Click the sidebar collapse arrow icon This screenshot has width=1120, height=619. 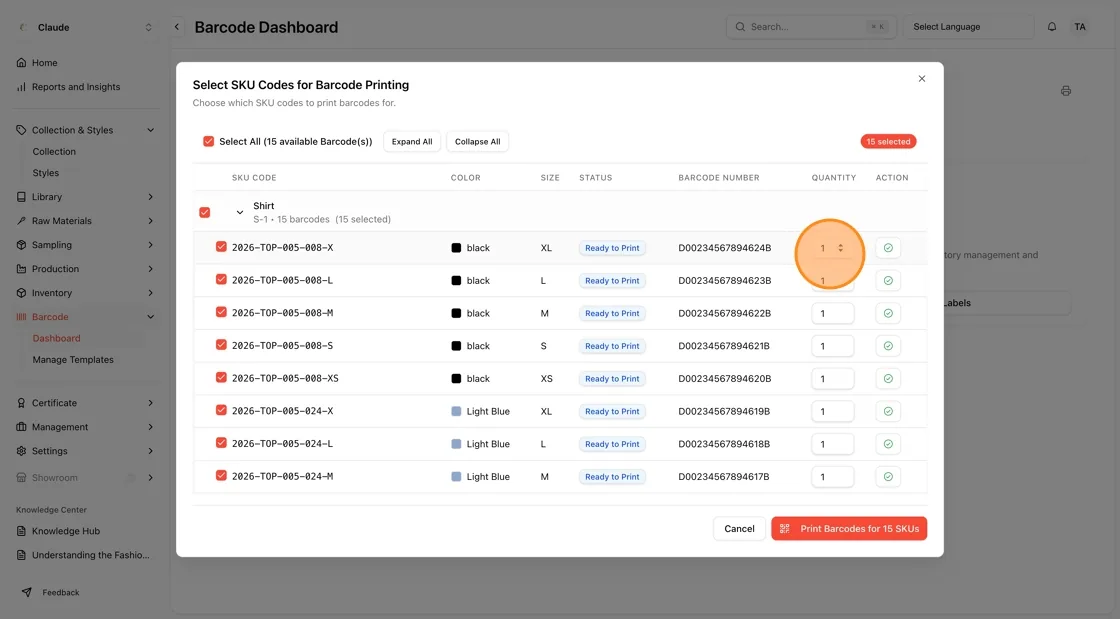click(176, 27)
